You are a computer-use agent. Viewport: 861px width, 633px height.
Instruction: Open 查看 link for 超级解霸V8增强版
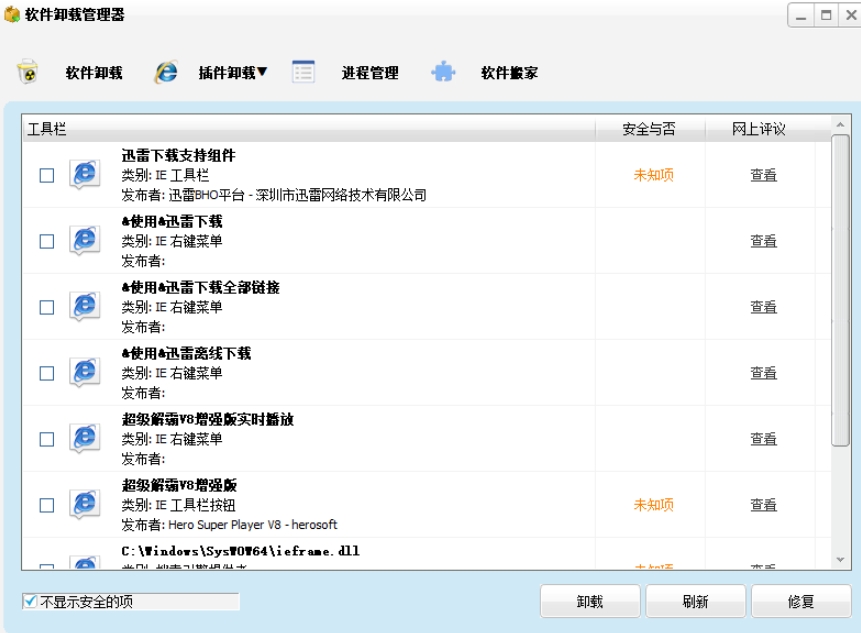[763, 505]
